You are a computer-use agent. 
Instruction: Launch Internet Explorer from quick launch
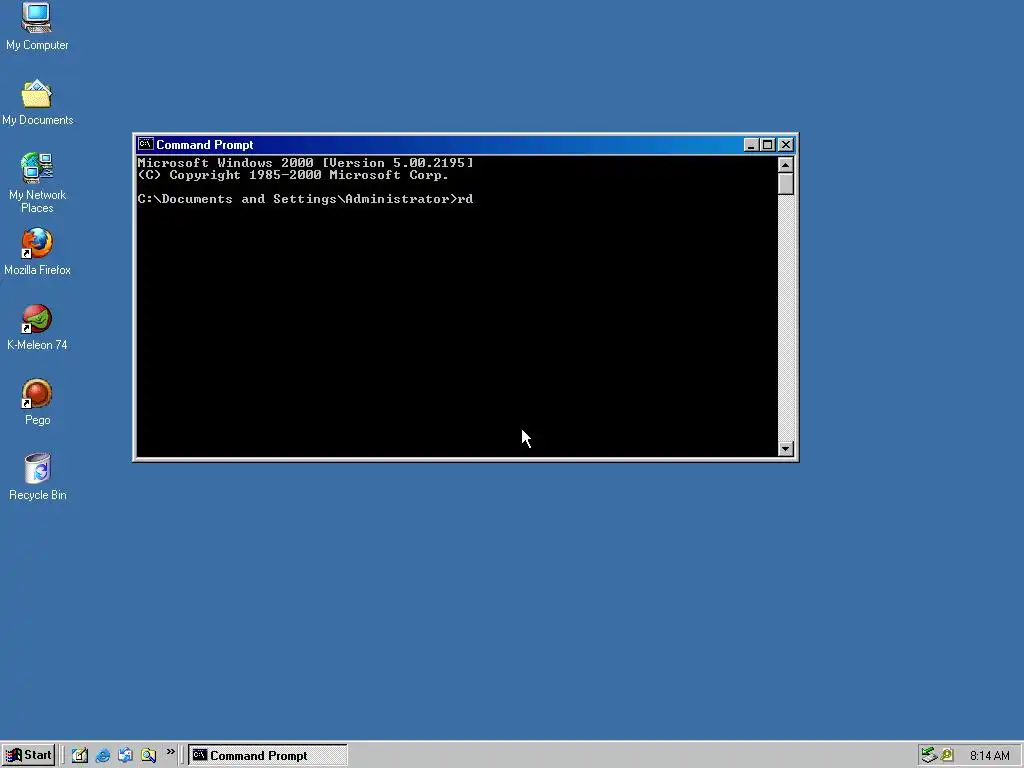point(103,756)
